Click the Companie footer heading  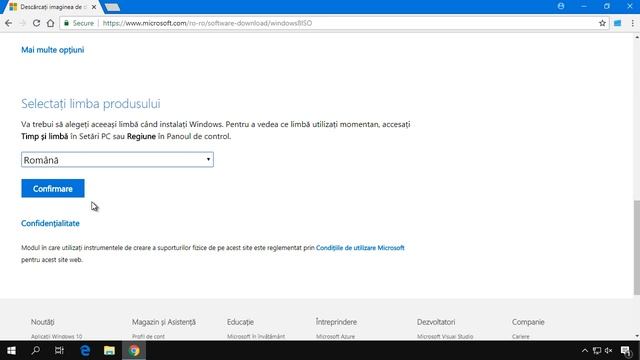[528, 322]
